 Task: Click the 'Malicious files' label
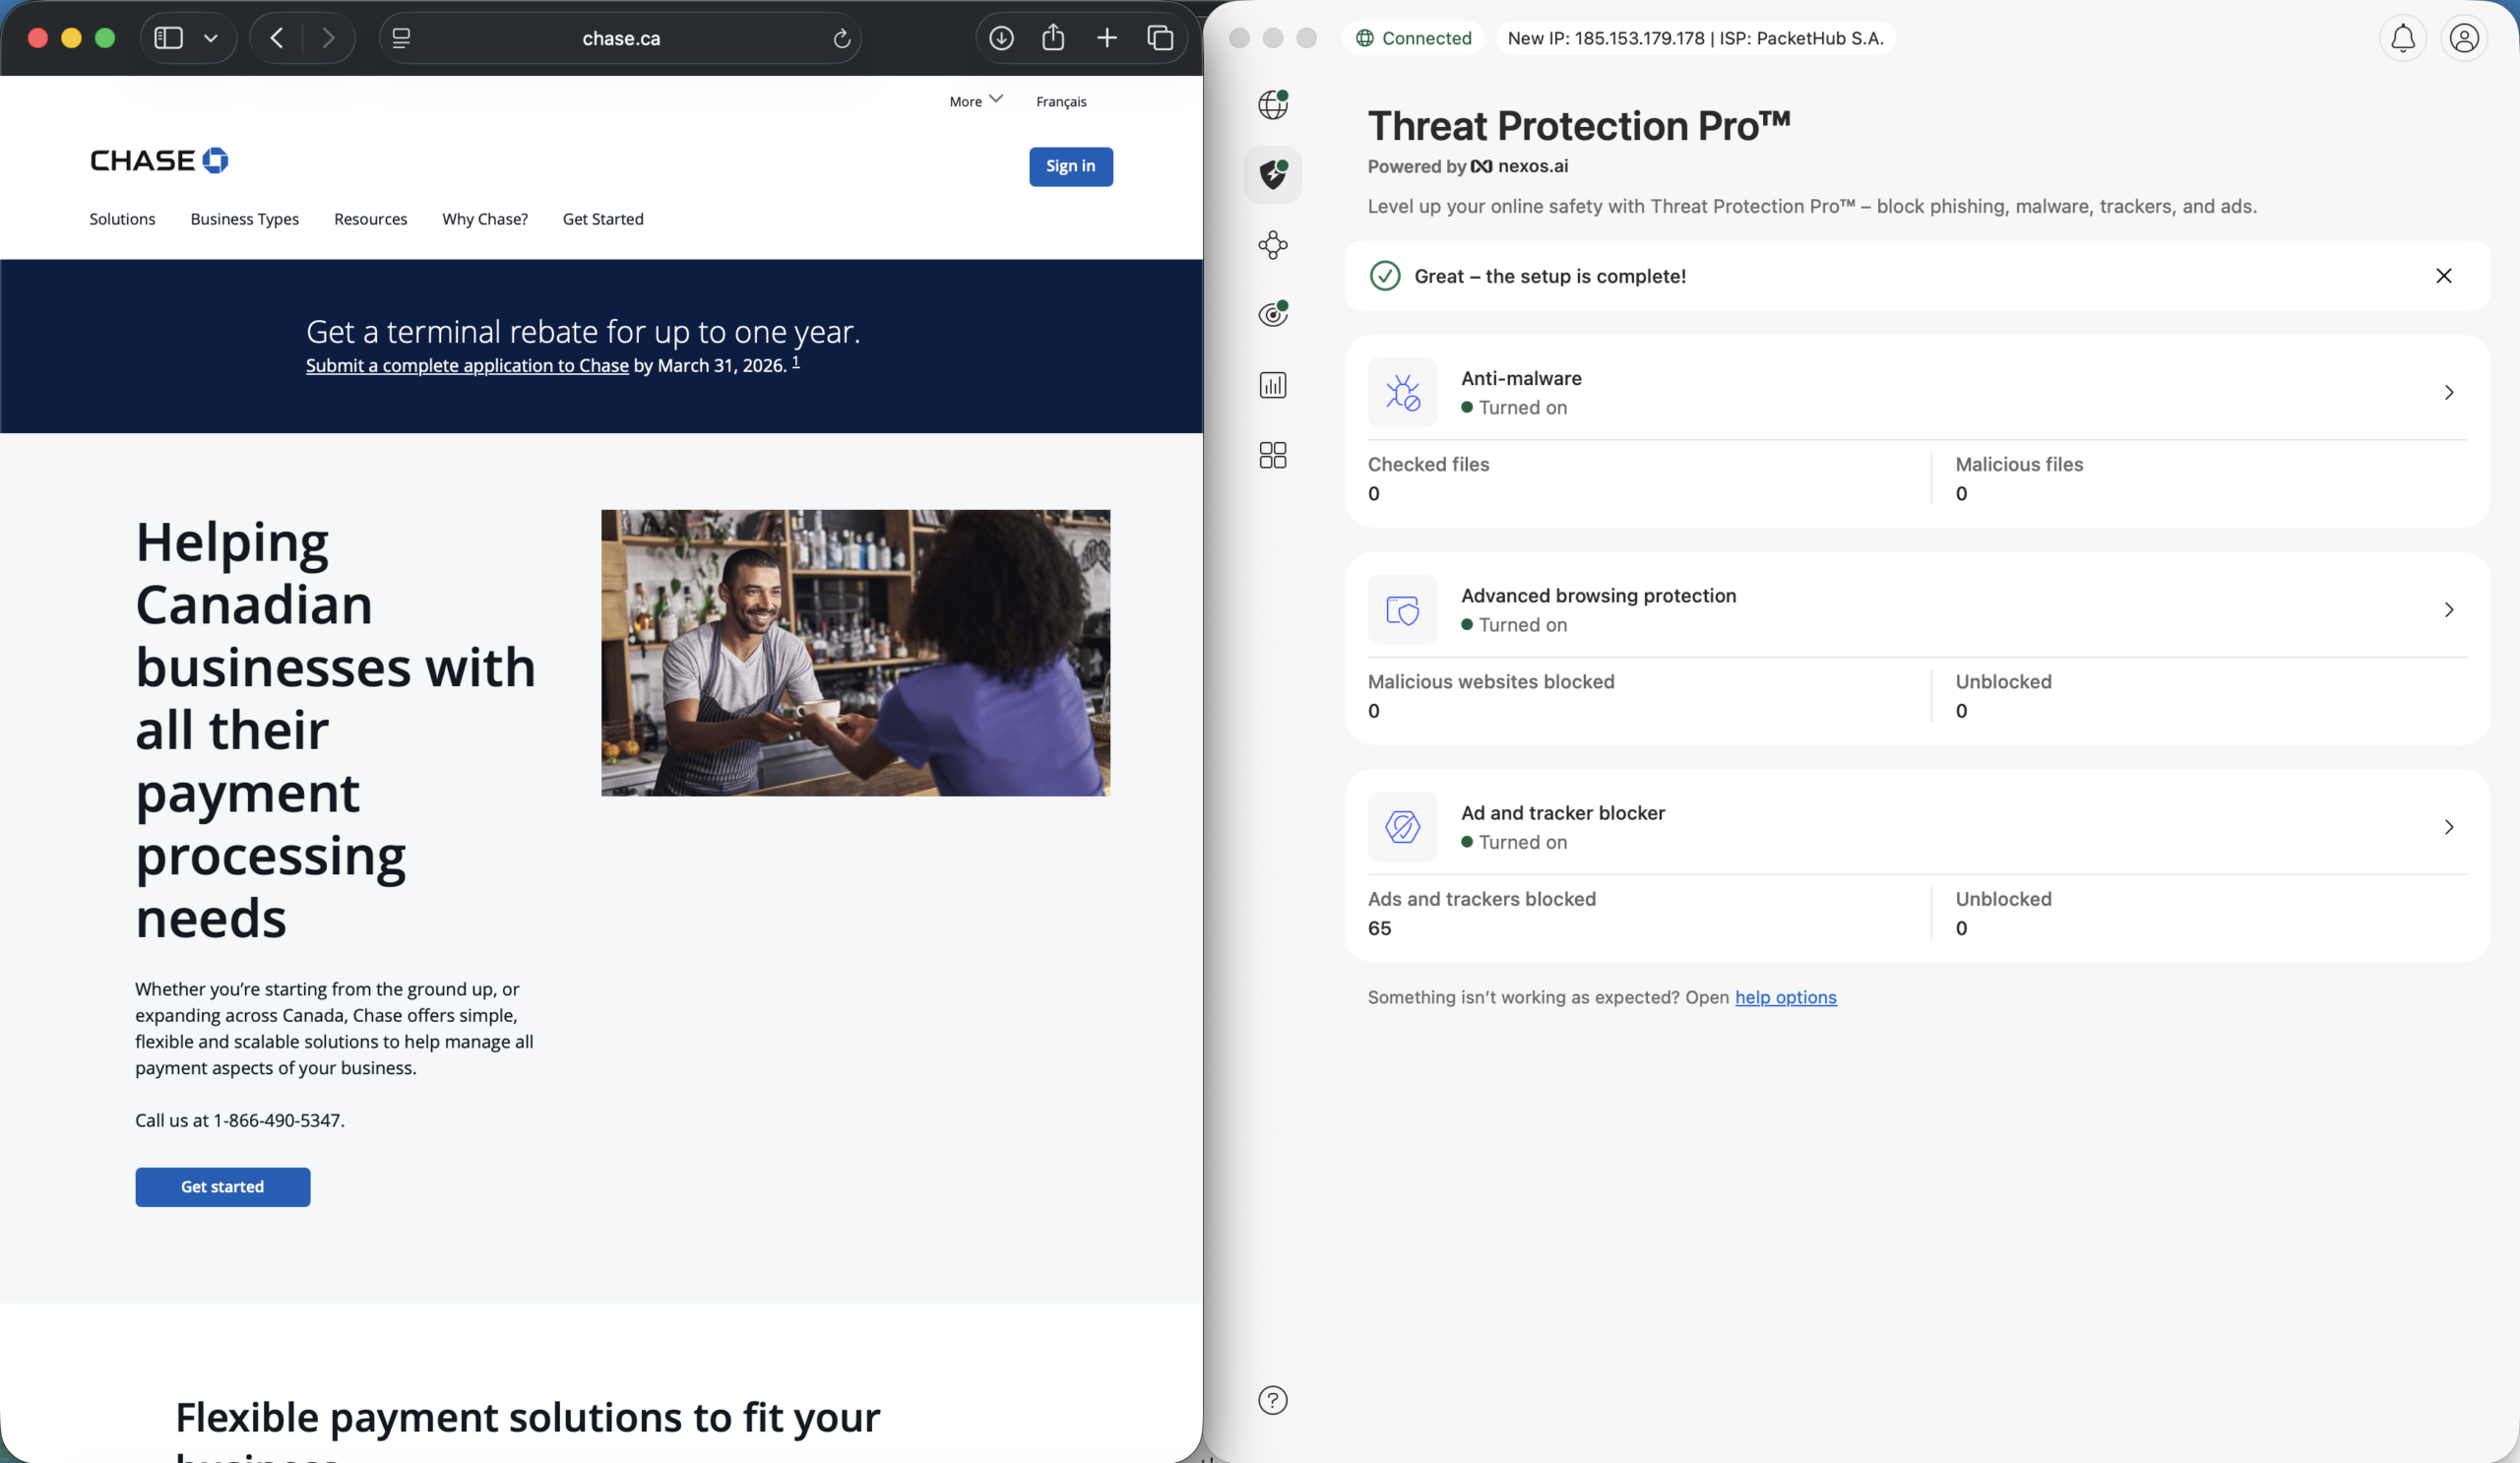click(x=2019, y=464)
